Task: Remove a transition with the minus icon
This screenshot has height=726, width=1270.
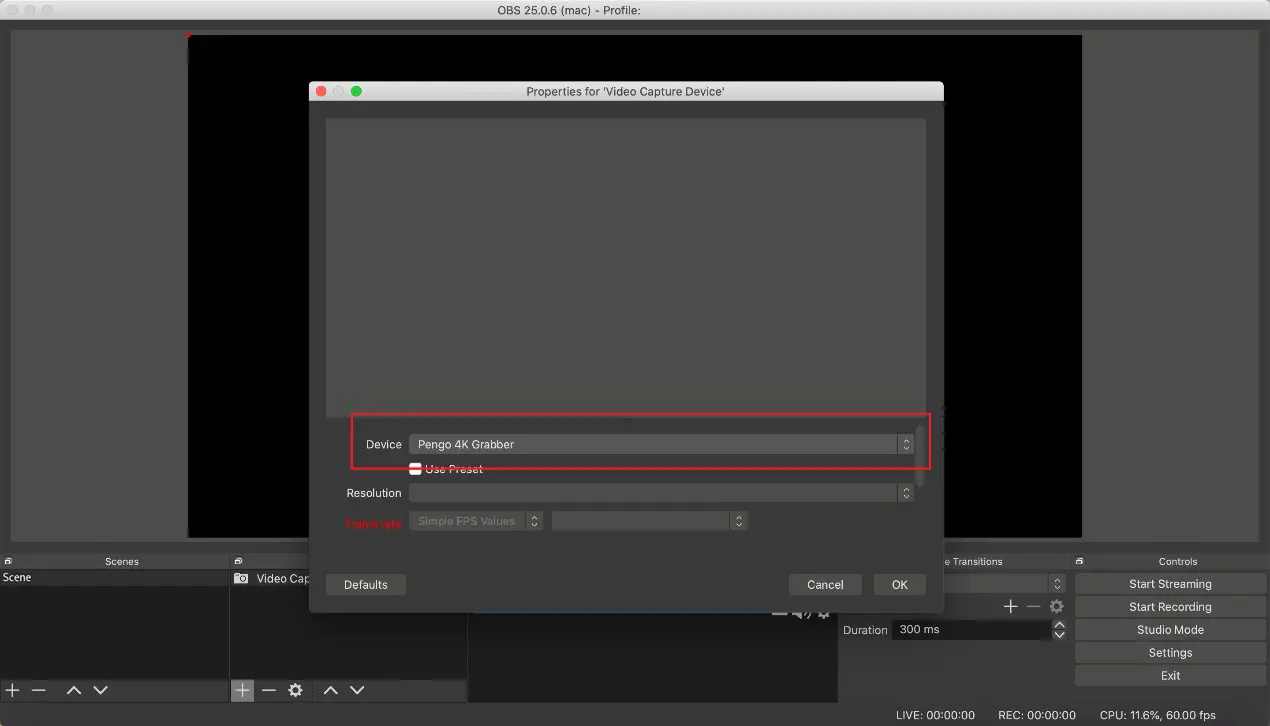Action: pos(1033,606)
